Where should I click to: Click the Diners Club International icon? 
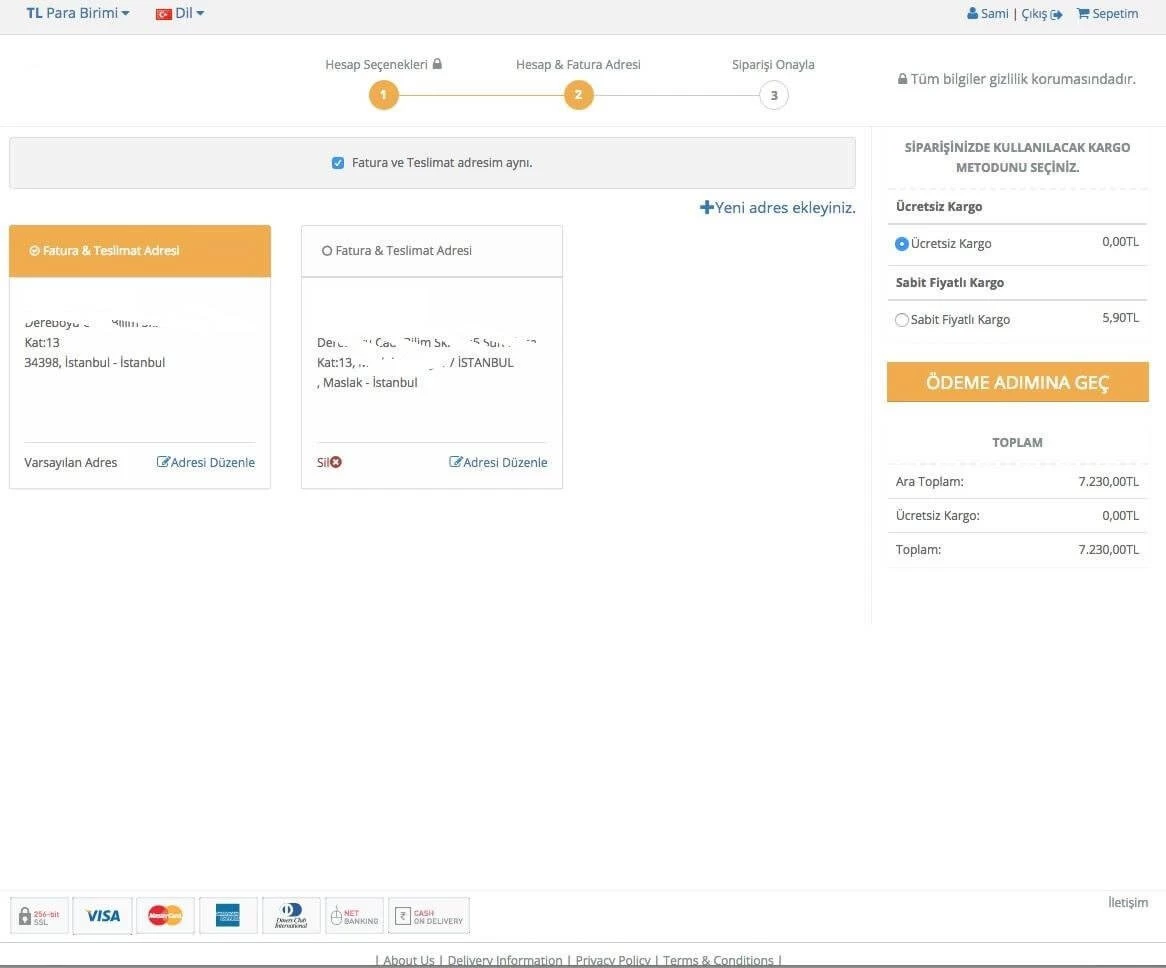[x=291, y=915]
